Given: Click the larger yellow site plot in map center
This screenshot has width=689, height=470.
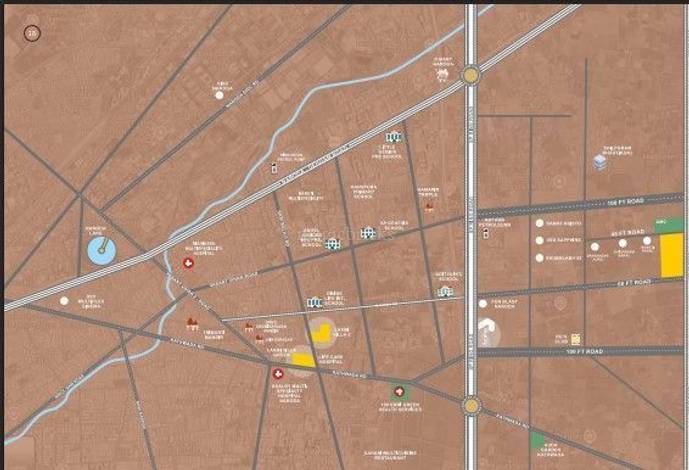Looking at the screenshot, I should pyautogui.click(x=321, y=333).
